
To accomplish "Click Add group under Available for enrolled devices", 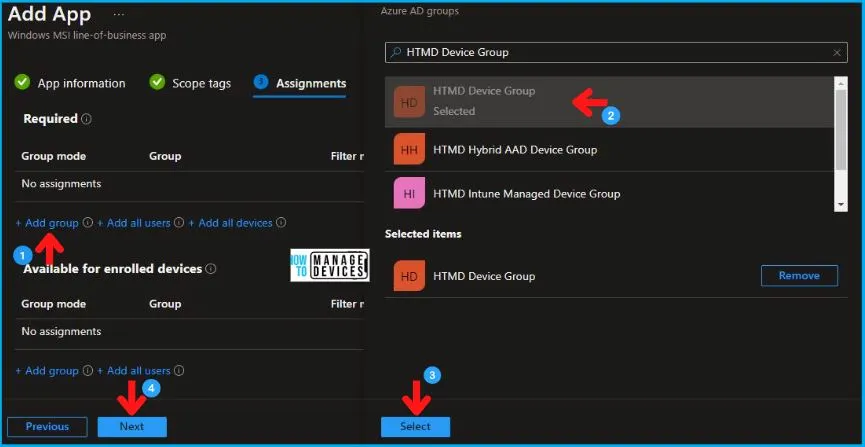I will pos(47,371).
